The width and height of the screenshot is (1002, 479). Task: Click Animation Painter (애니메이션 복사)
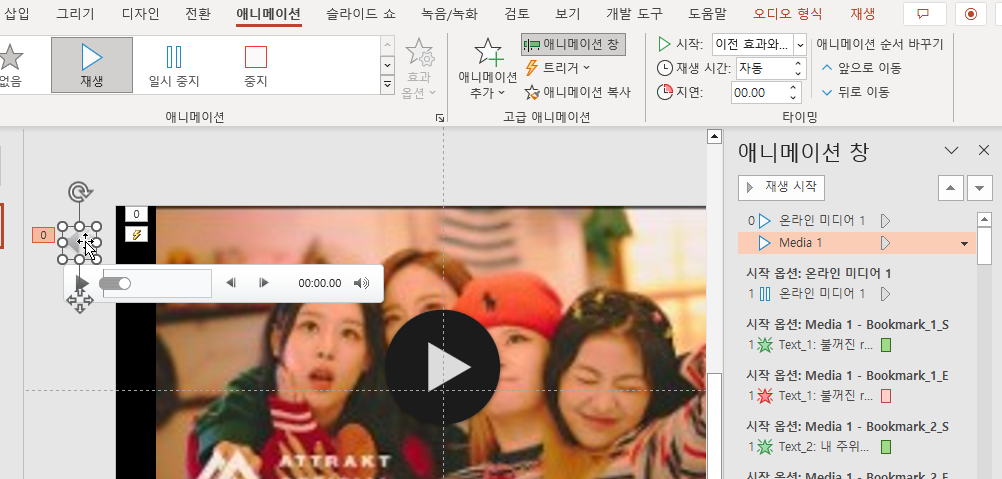click(x=578, y=93)
